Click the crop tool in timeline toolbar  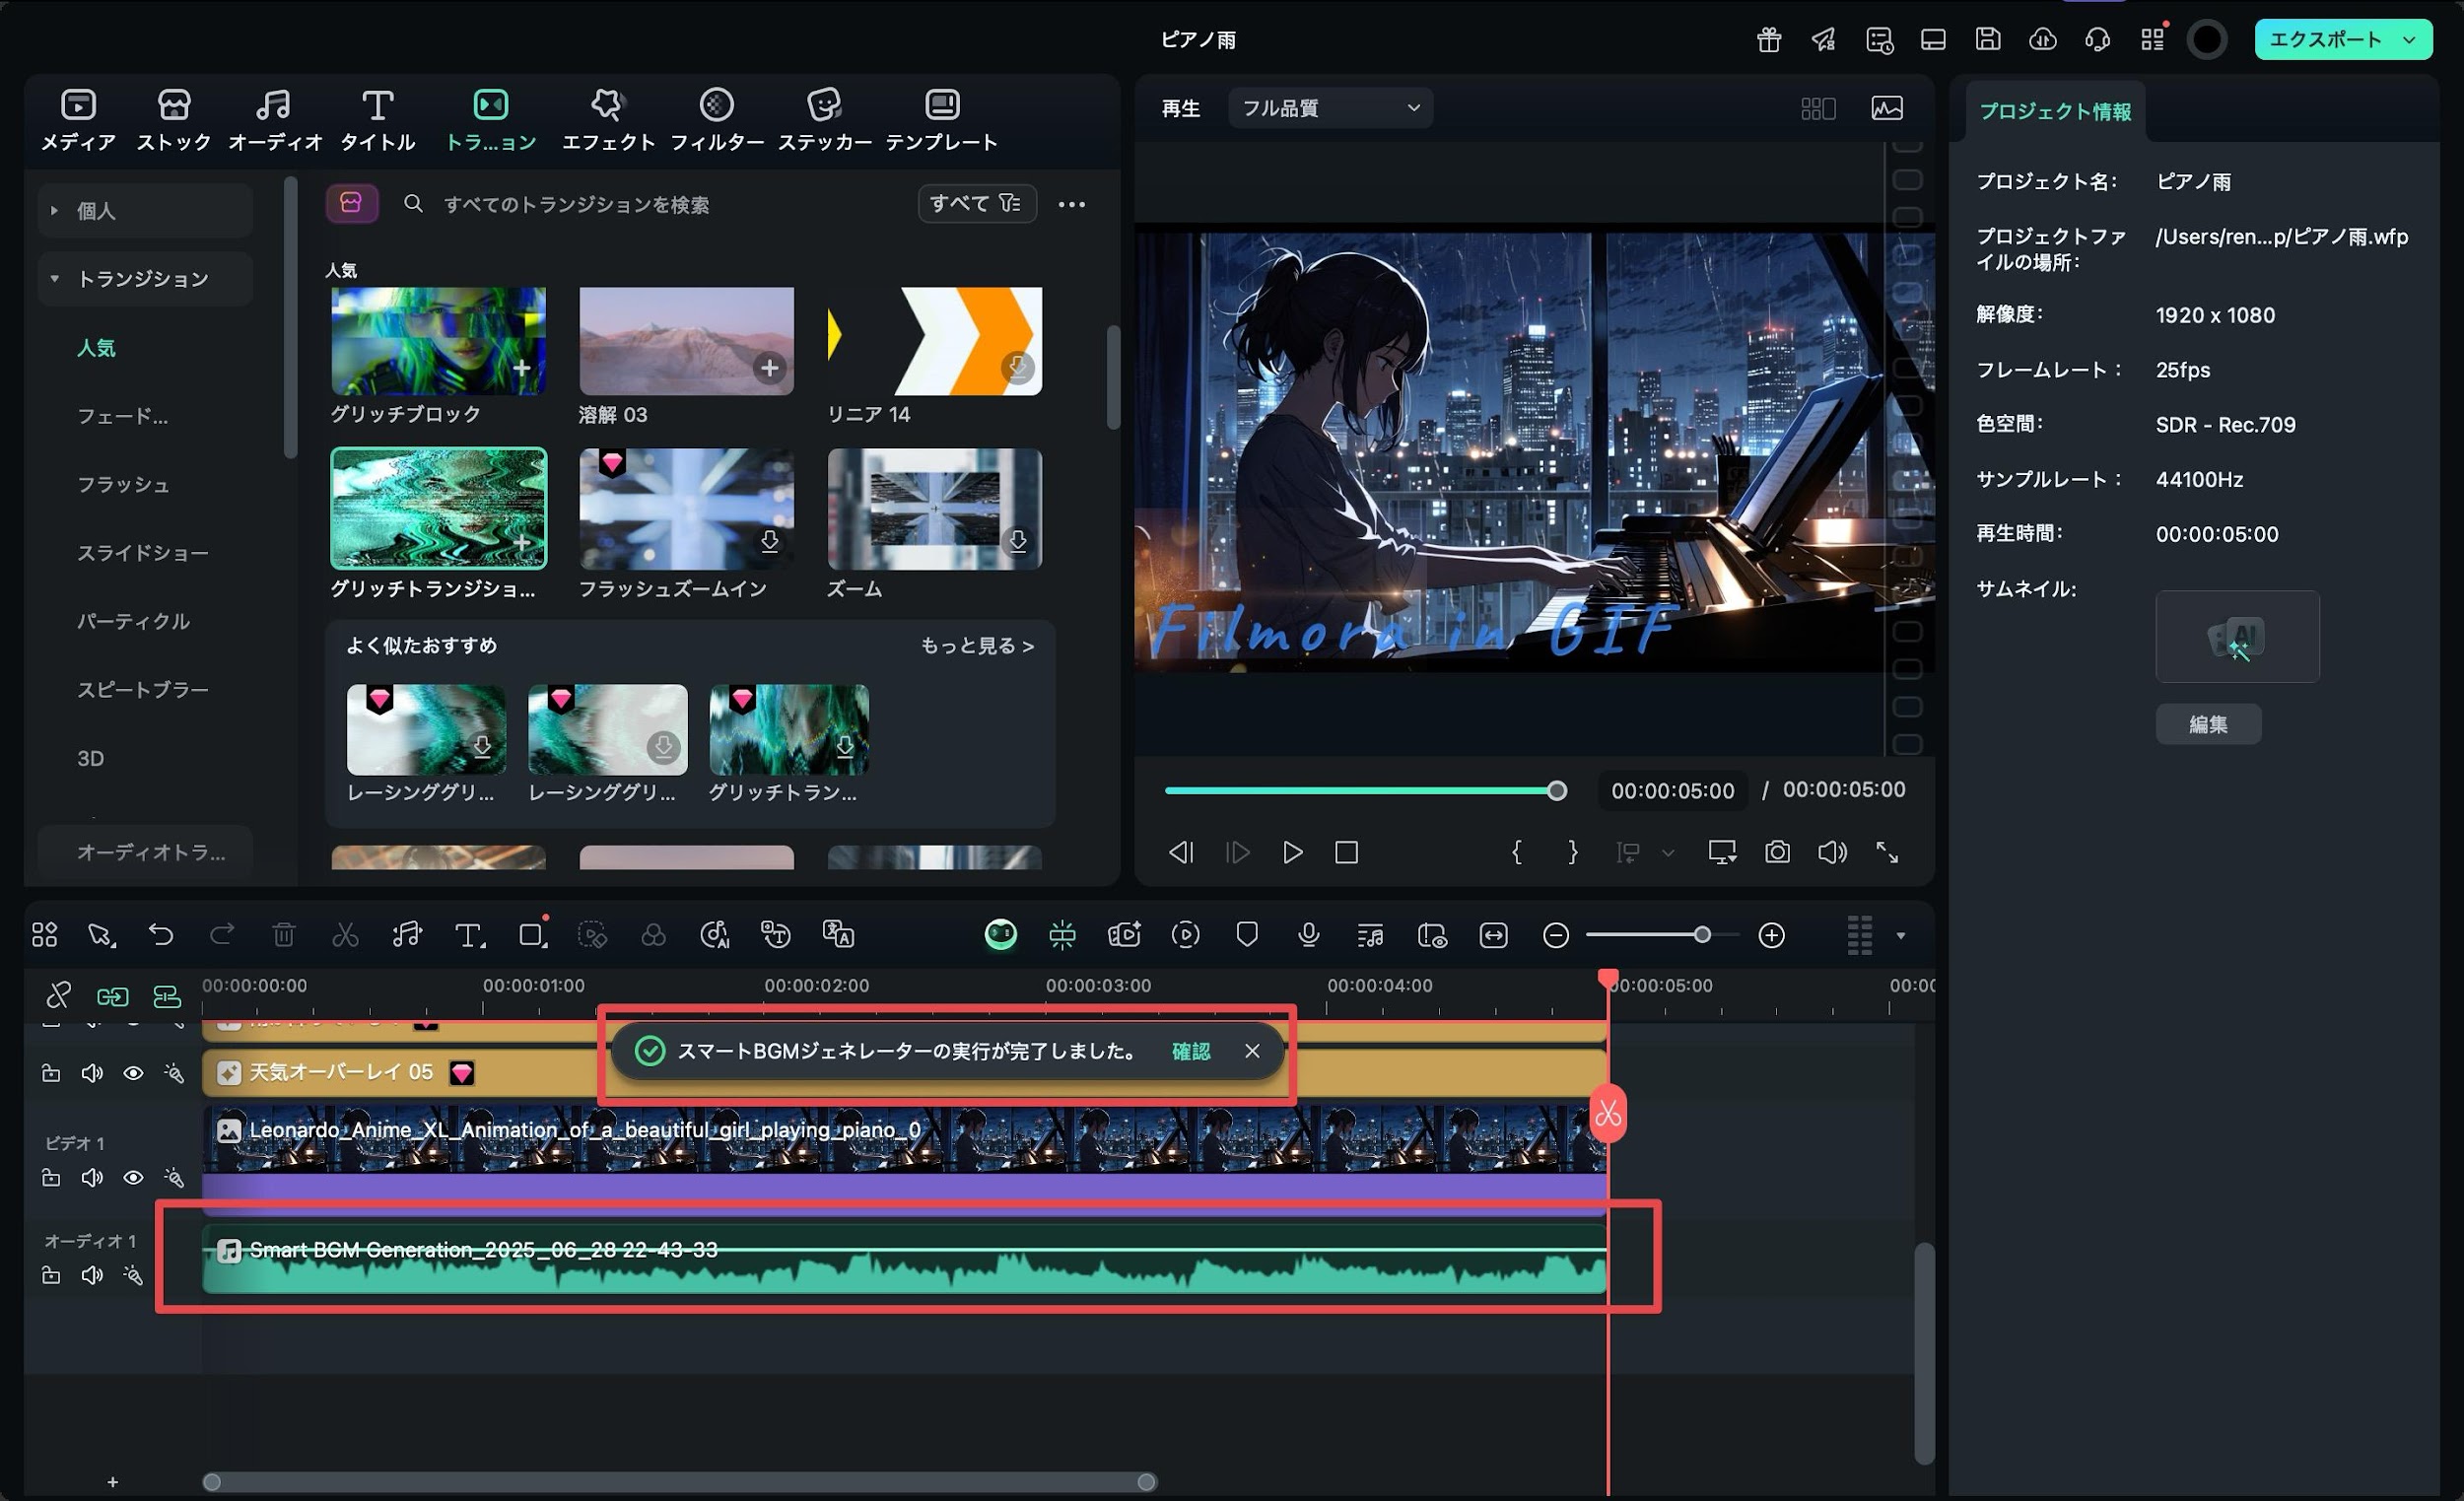(532, 935)
